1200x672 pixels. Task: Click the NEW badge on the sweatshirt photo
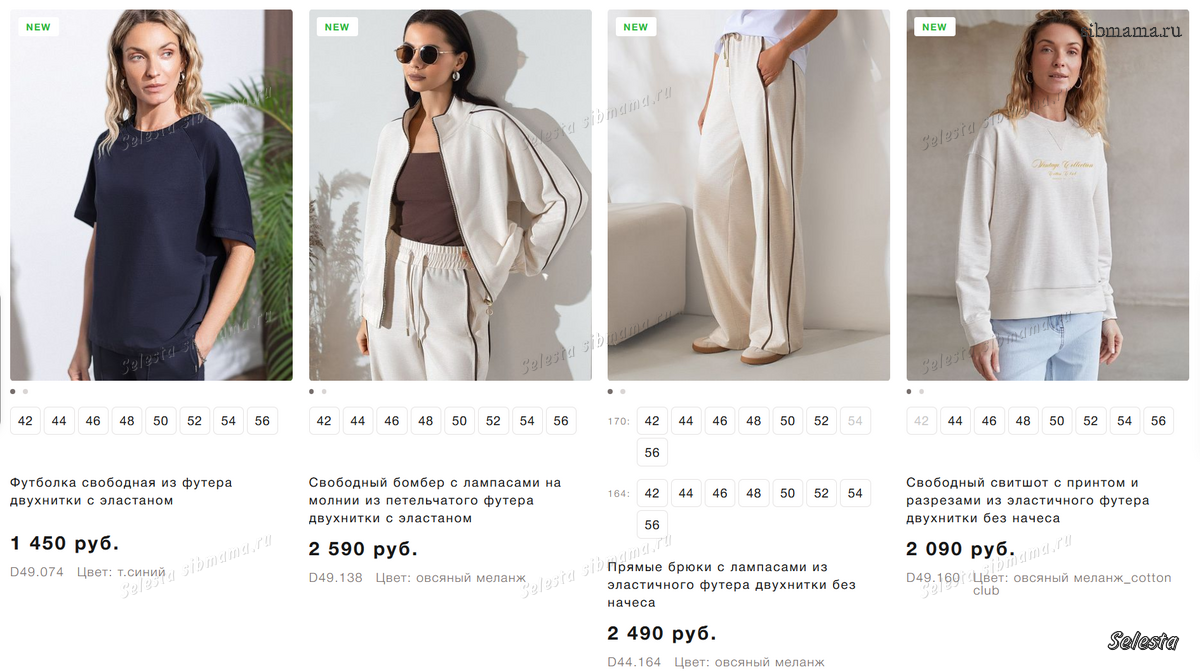[x=934, y=27]
